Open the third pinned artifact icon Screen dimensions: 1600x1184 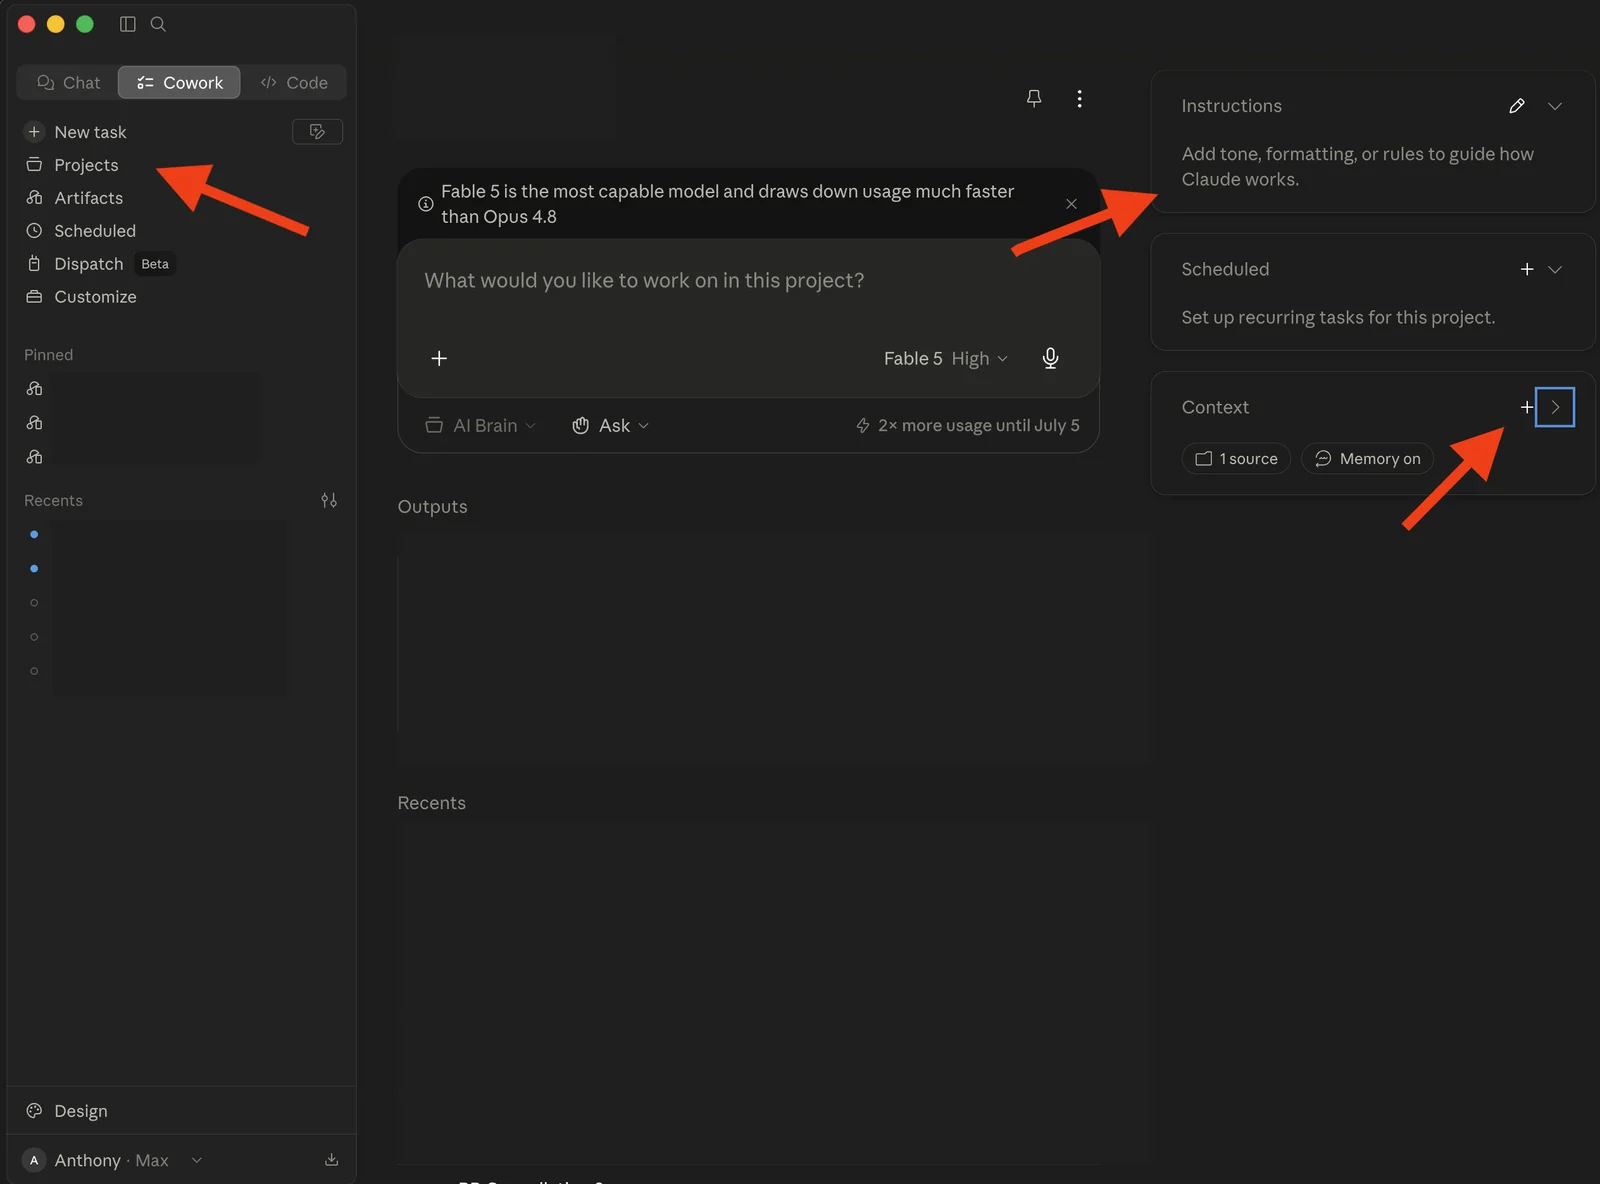click(34, 457)
